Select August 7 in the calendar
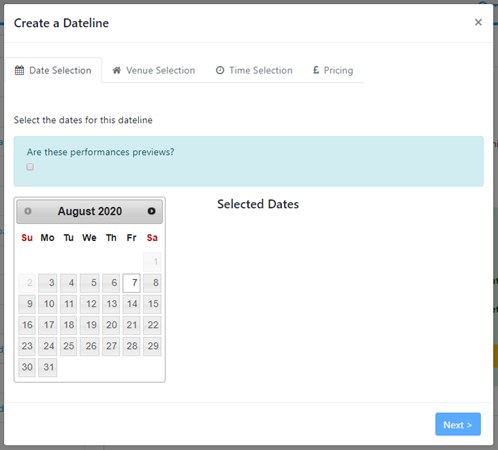 coord(131,283)
